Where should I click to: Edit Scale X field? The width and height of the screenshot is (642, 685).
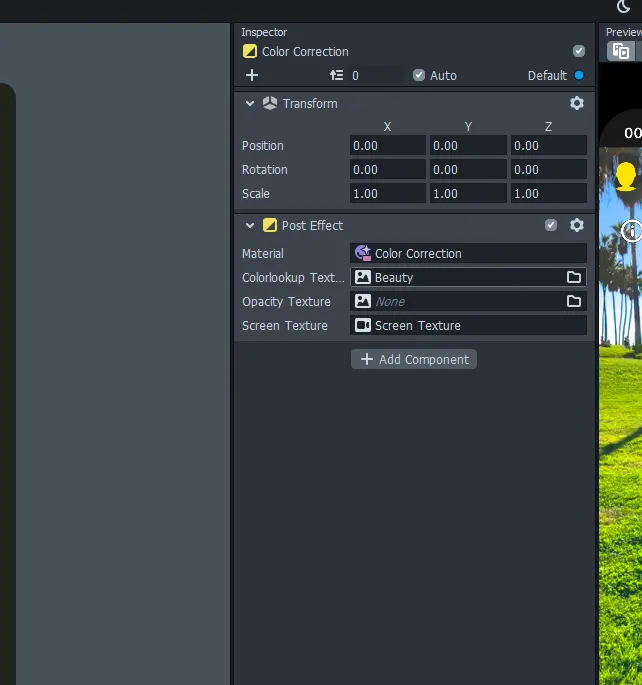(387, 194)
